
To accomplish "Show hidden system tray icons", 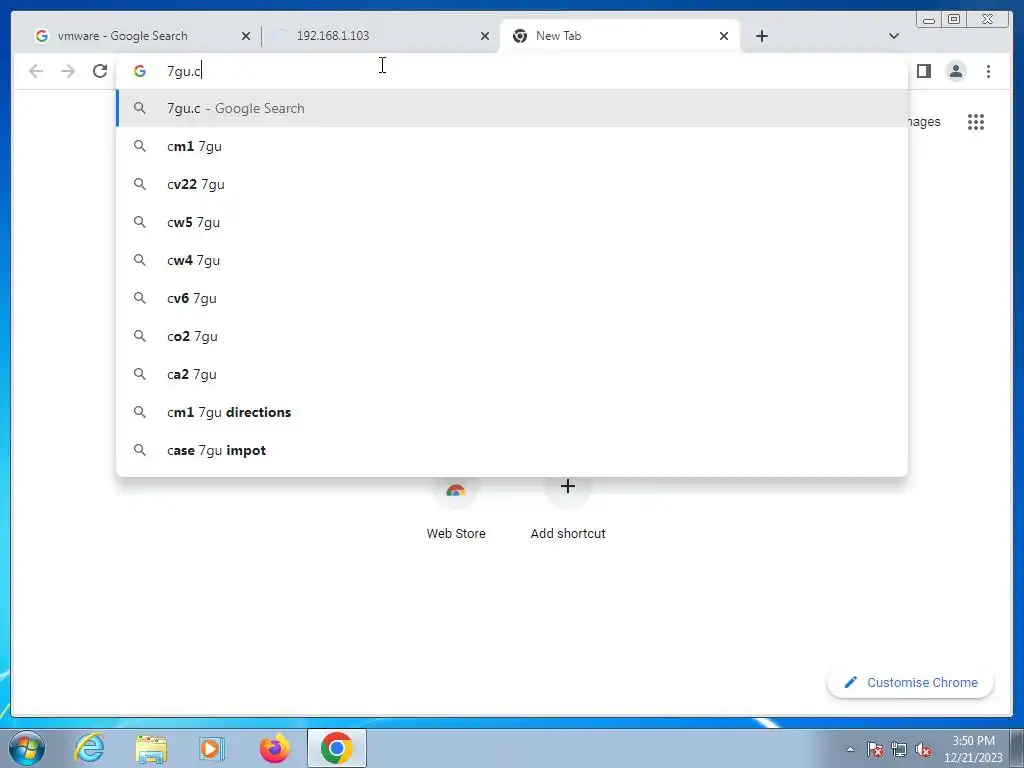I will point(850,749).
